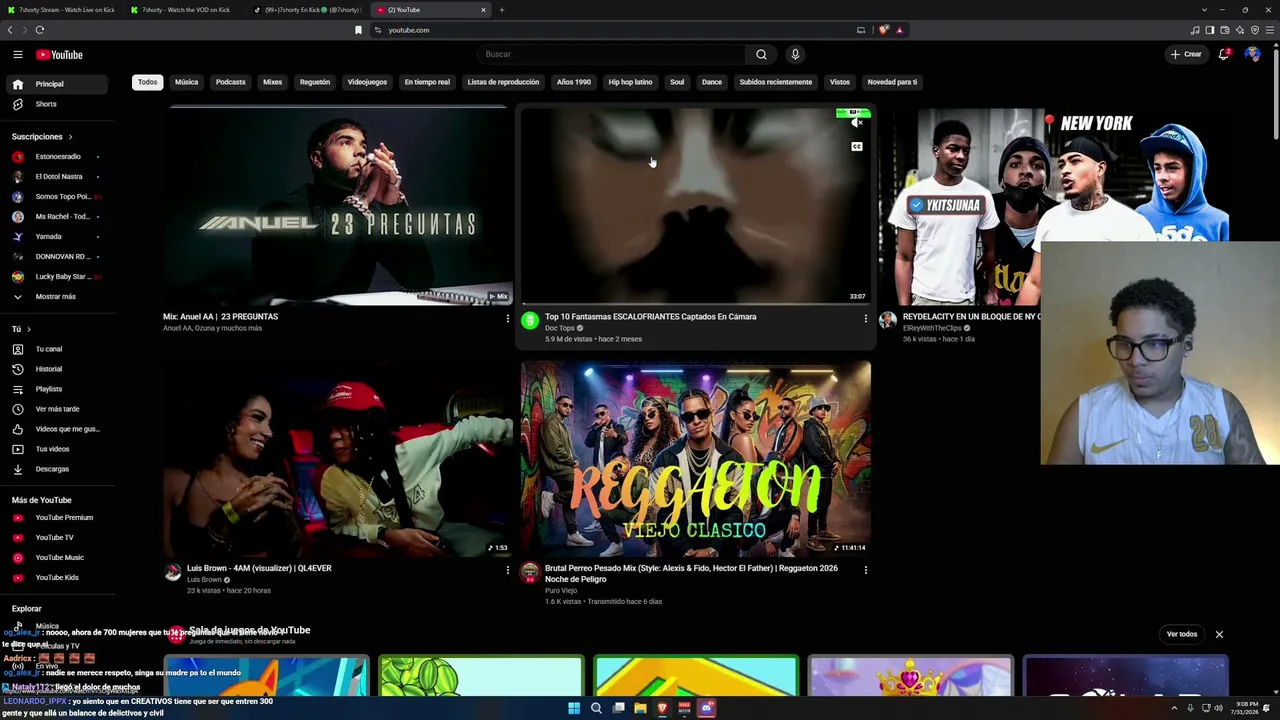Expand the Tú section header
Image resolution: width=1280 pixels, height=720 pixels.
21,329
